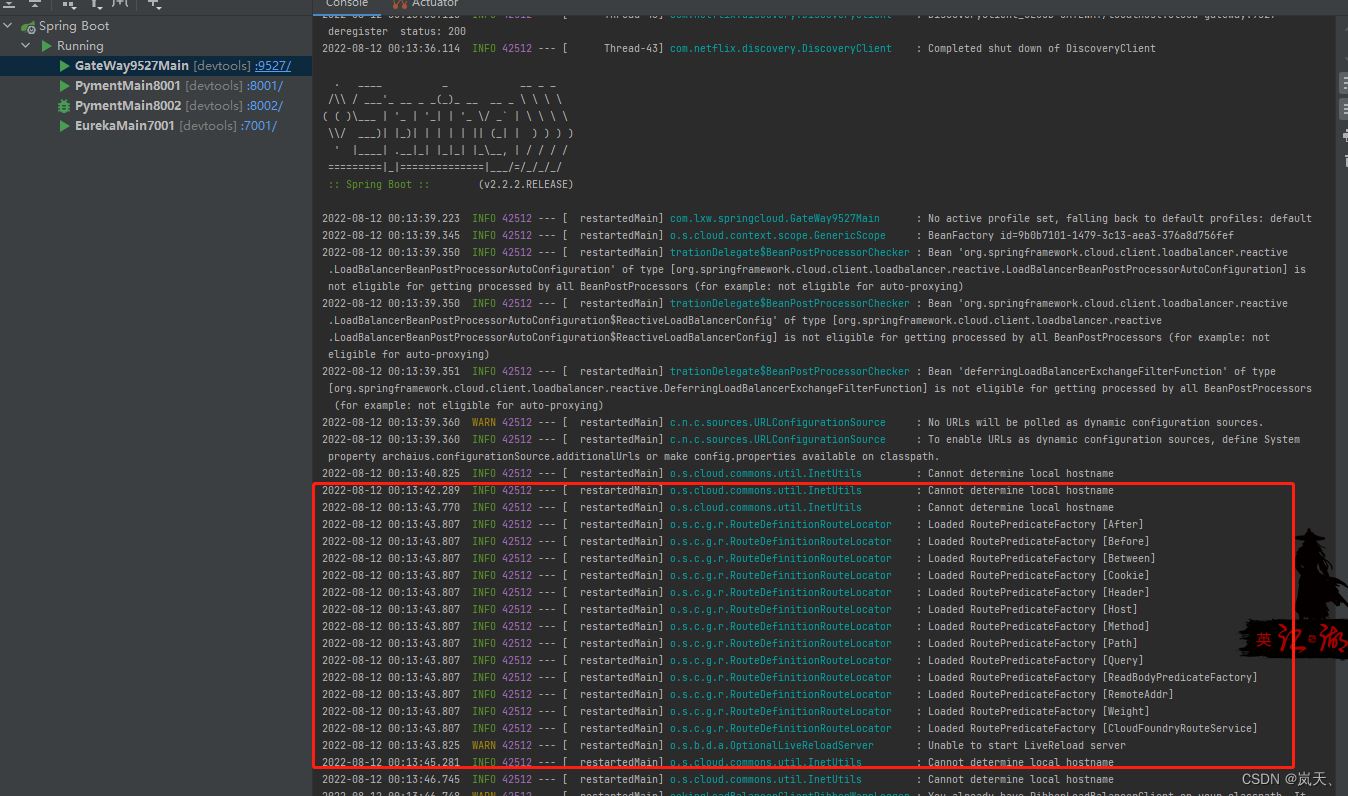Viewport: 1348px width, 796px height.
Task: Open the :8001/ port link
Action: click(x=264, y=86)
